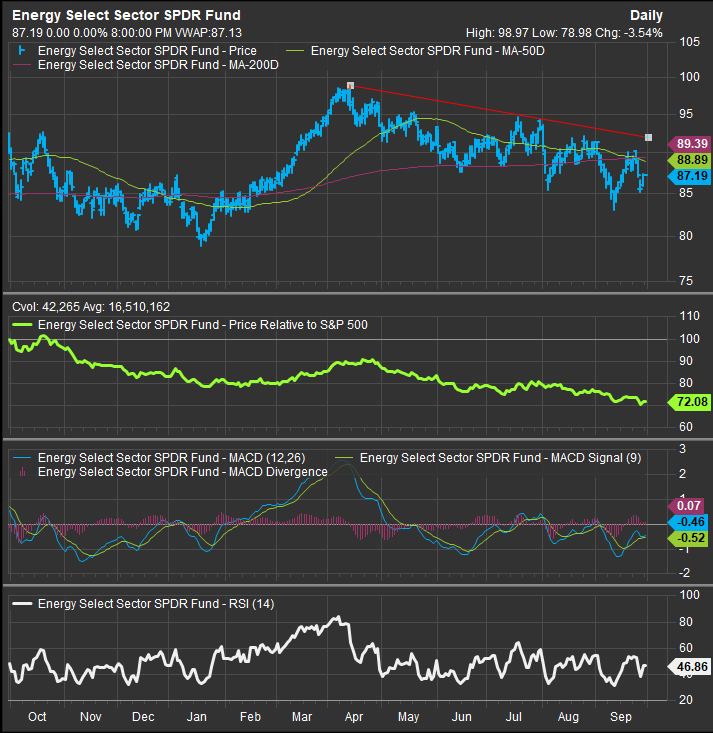Click the MA-50D legend line swatch
713x733 pixels.
[x=295, y=50]
